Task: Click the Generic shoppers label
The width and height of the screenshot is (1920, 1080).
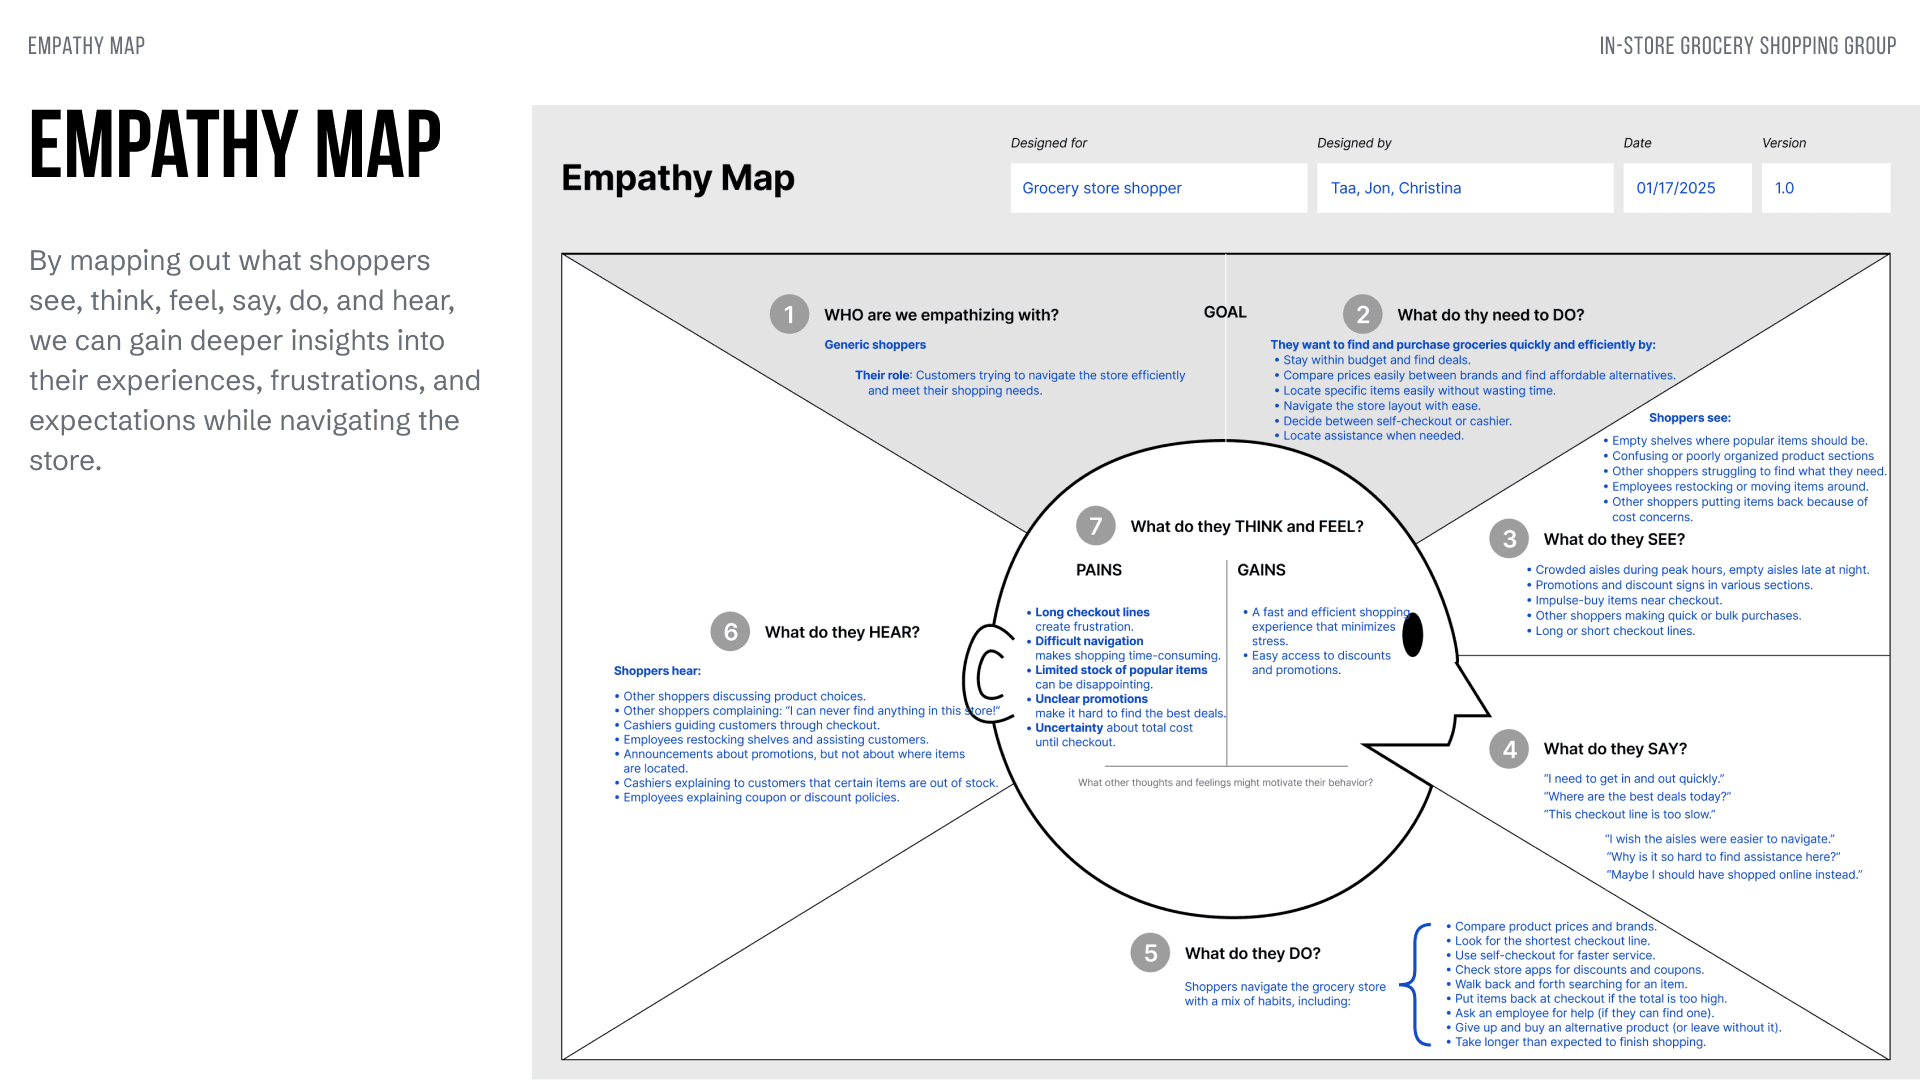Action: (875, 345)
